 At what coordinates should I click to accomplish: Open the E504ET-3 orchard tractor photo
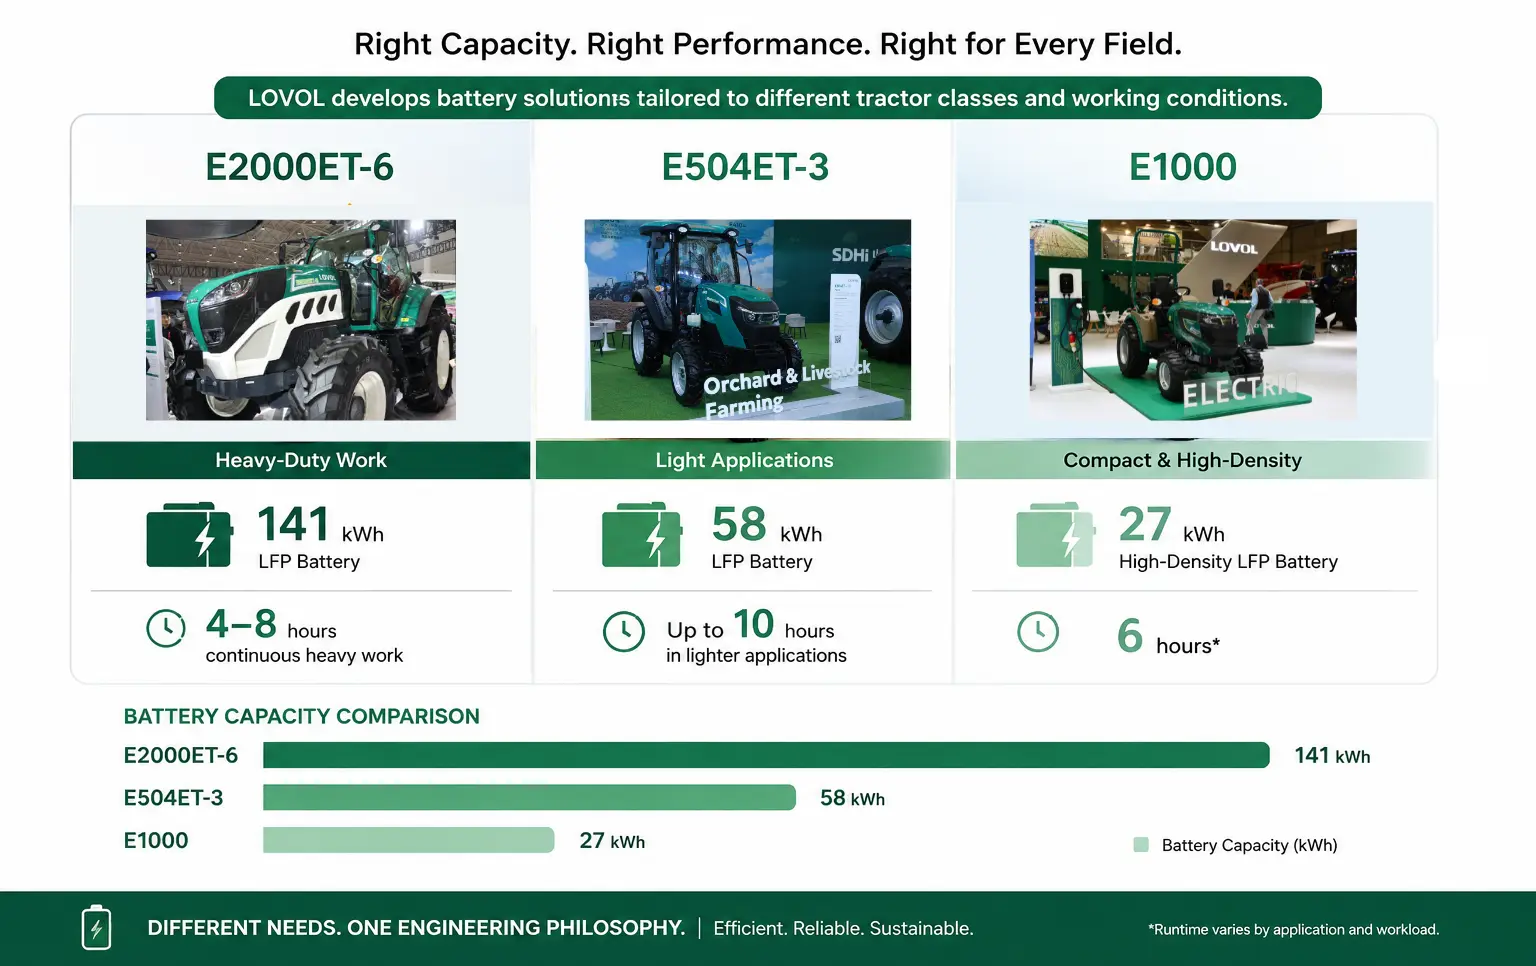pos(748,320)
